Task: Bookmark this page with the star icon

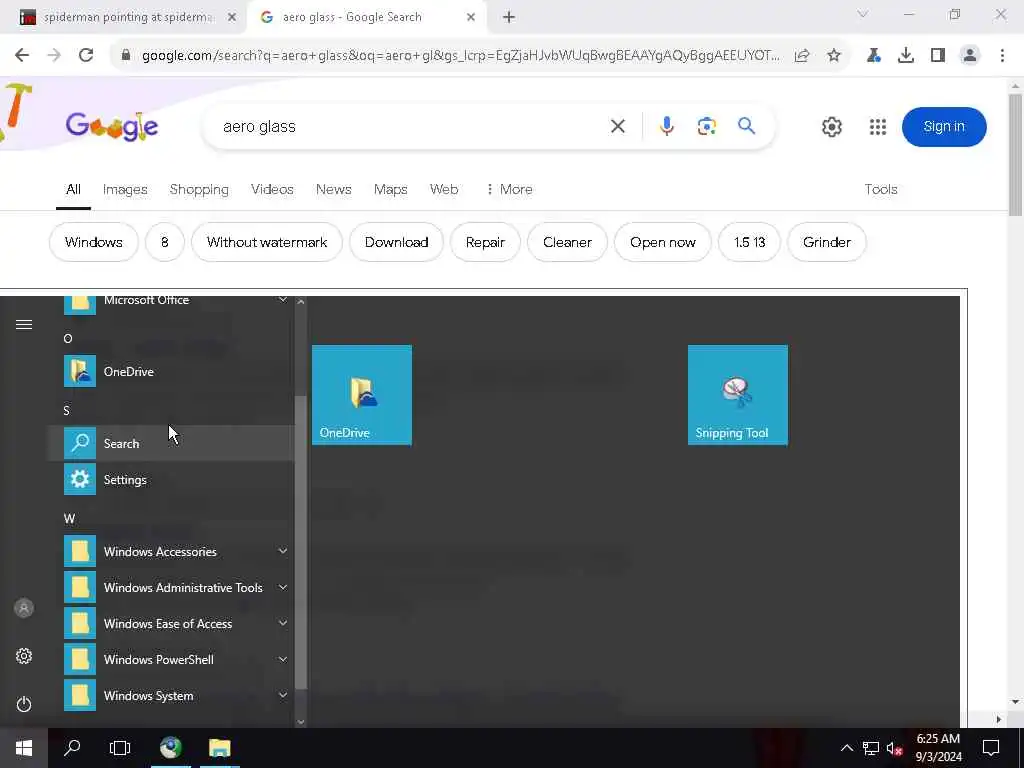Action: pos(833,56)
